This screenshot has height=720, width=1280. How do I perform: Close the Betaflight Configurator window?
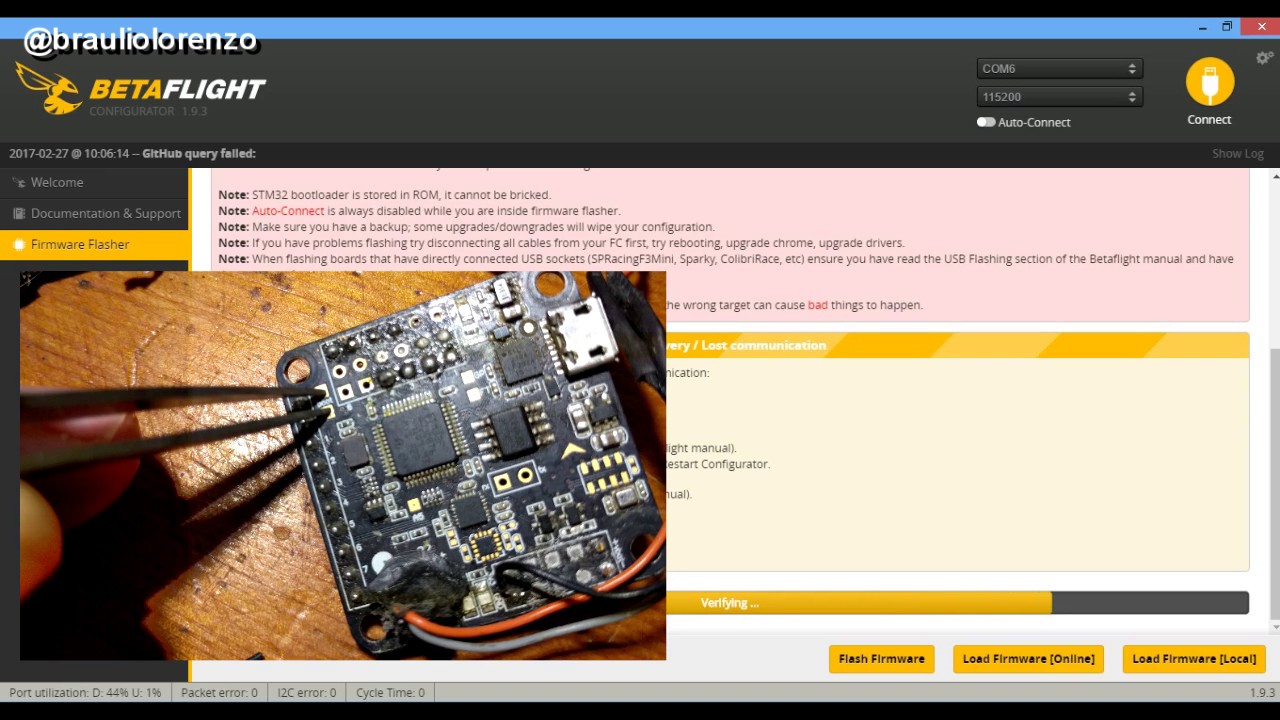pyautogui.click(x=1261, y=27)
